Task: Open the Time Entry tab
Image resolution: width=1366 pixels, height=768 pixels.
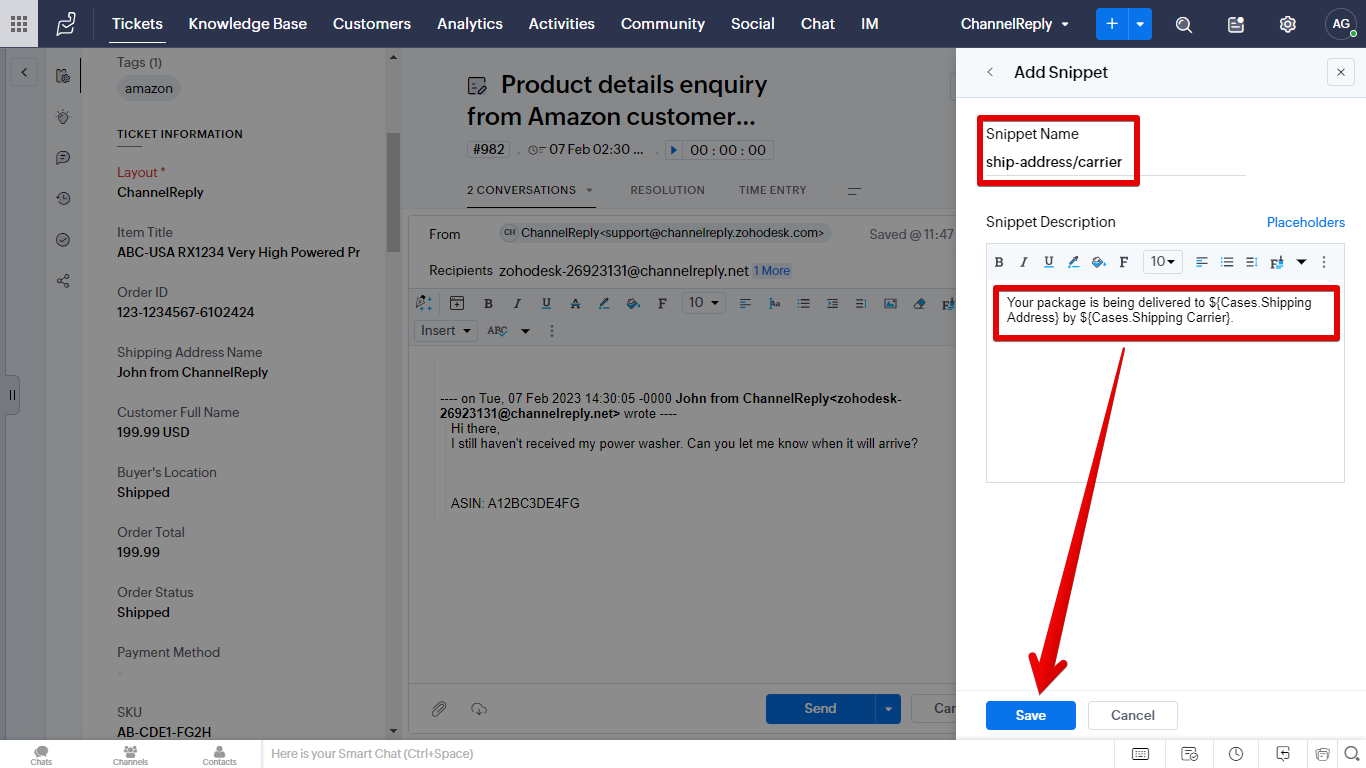Action: (x=772, y=190)
